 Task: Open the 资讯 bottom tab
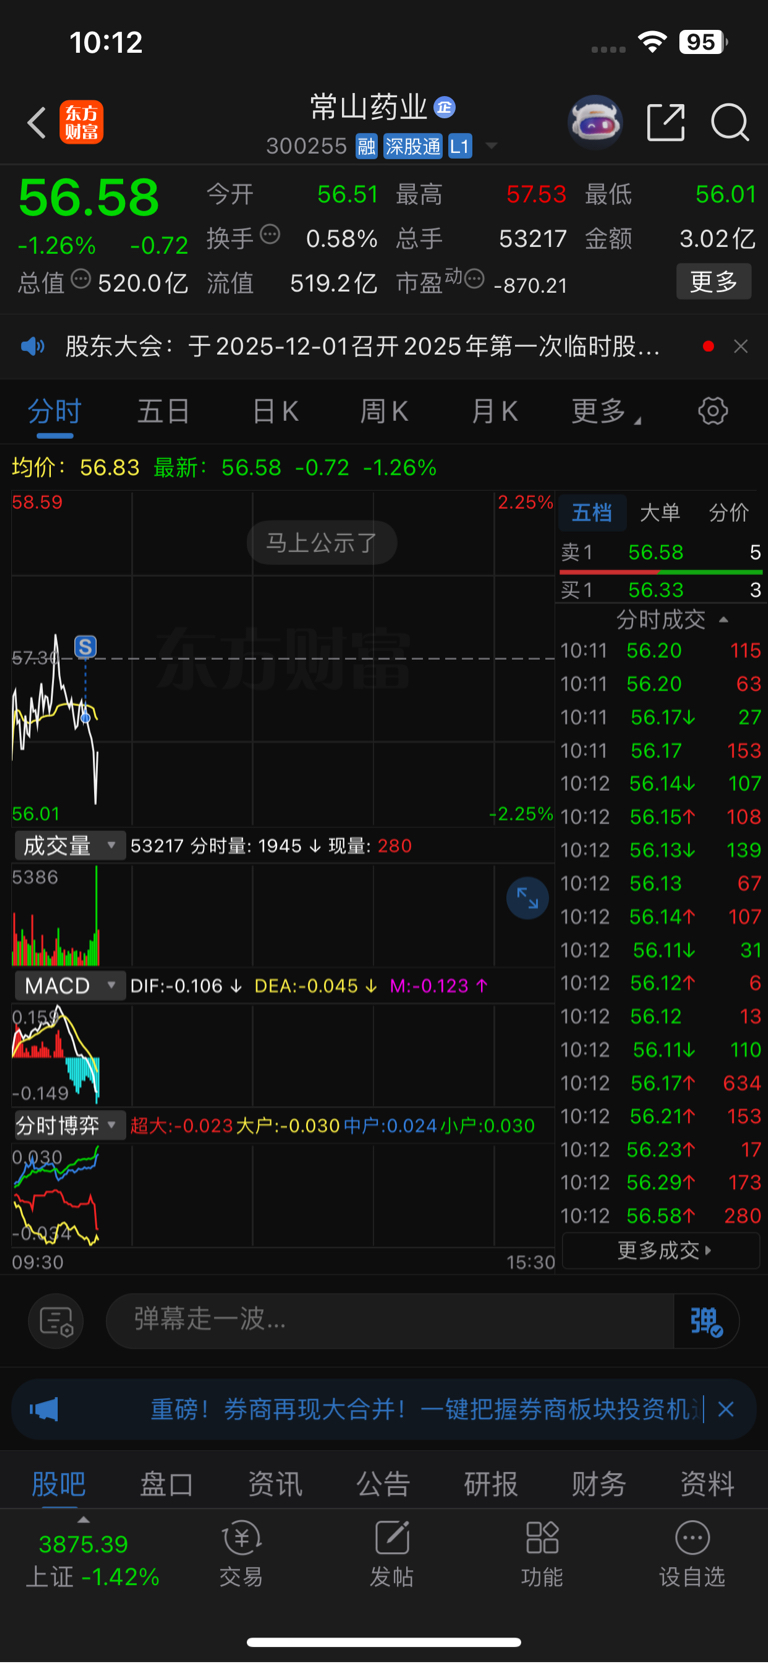tap(275, 1484)
